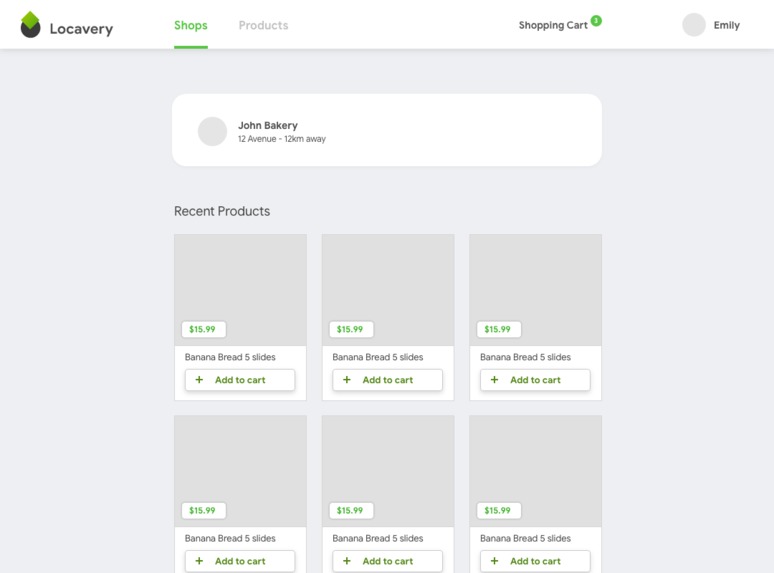
Task: Click 'Banana Bread 5 slides' title on top-row right card
Action: coord(525,357)
